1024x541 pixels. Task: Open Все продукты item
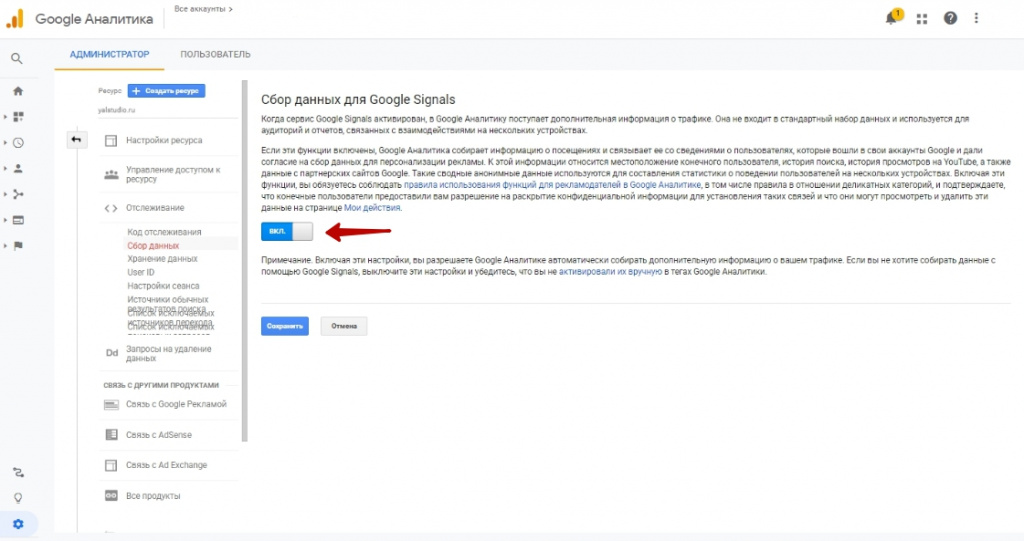153,496
